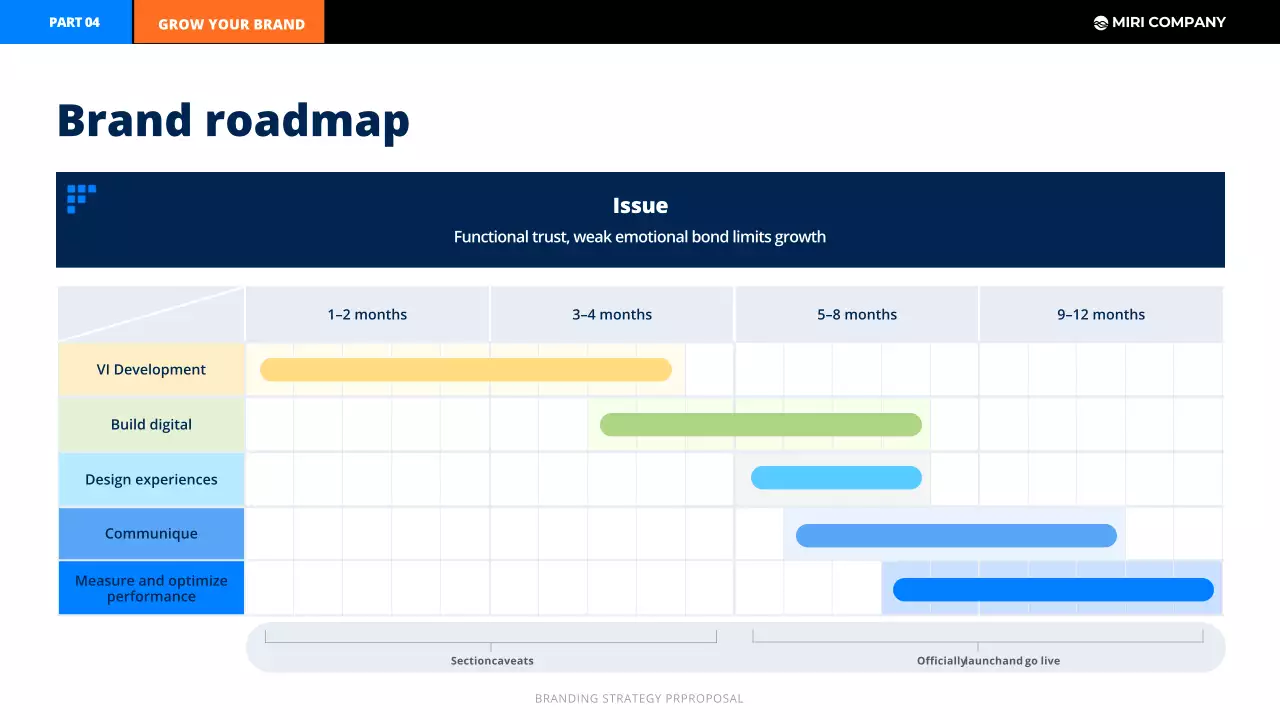
Task: Click the Build digital row label
Action: point(151,425)
